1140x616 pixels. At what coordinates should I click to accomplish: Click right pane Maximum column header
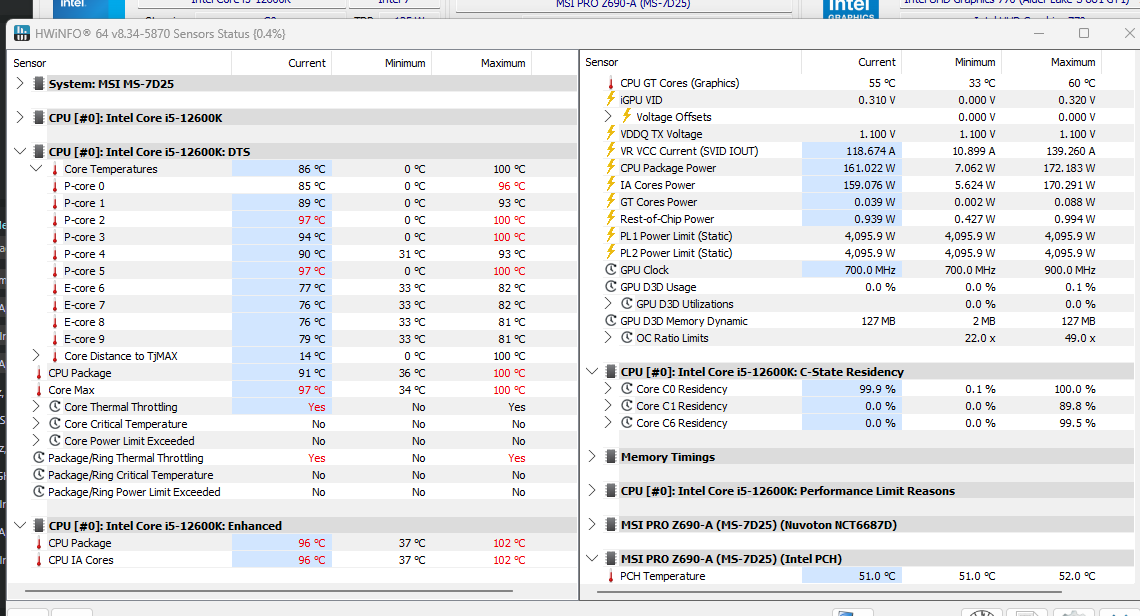(1051, 63)
